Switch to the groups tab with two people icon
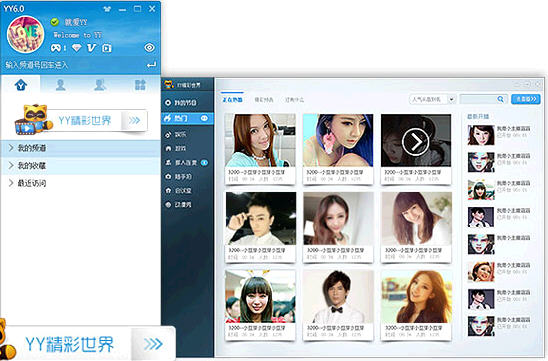The image size is (548, 361). coord(100,85)
